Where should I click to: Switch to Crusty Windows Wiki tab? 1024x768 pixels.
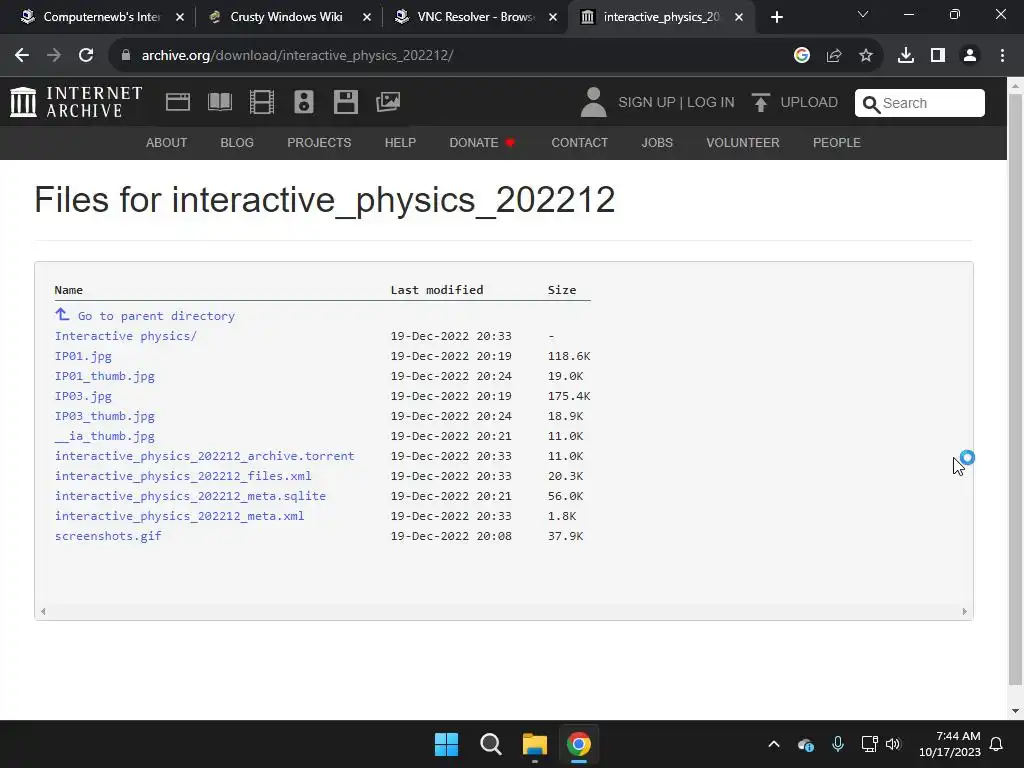tap(287, 17)
